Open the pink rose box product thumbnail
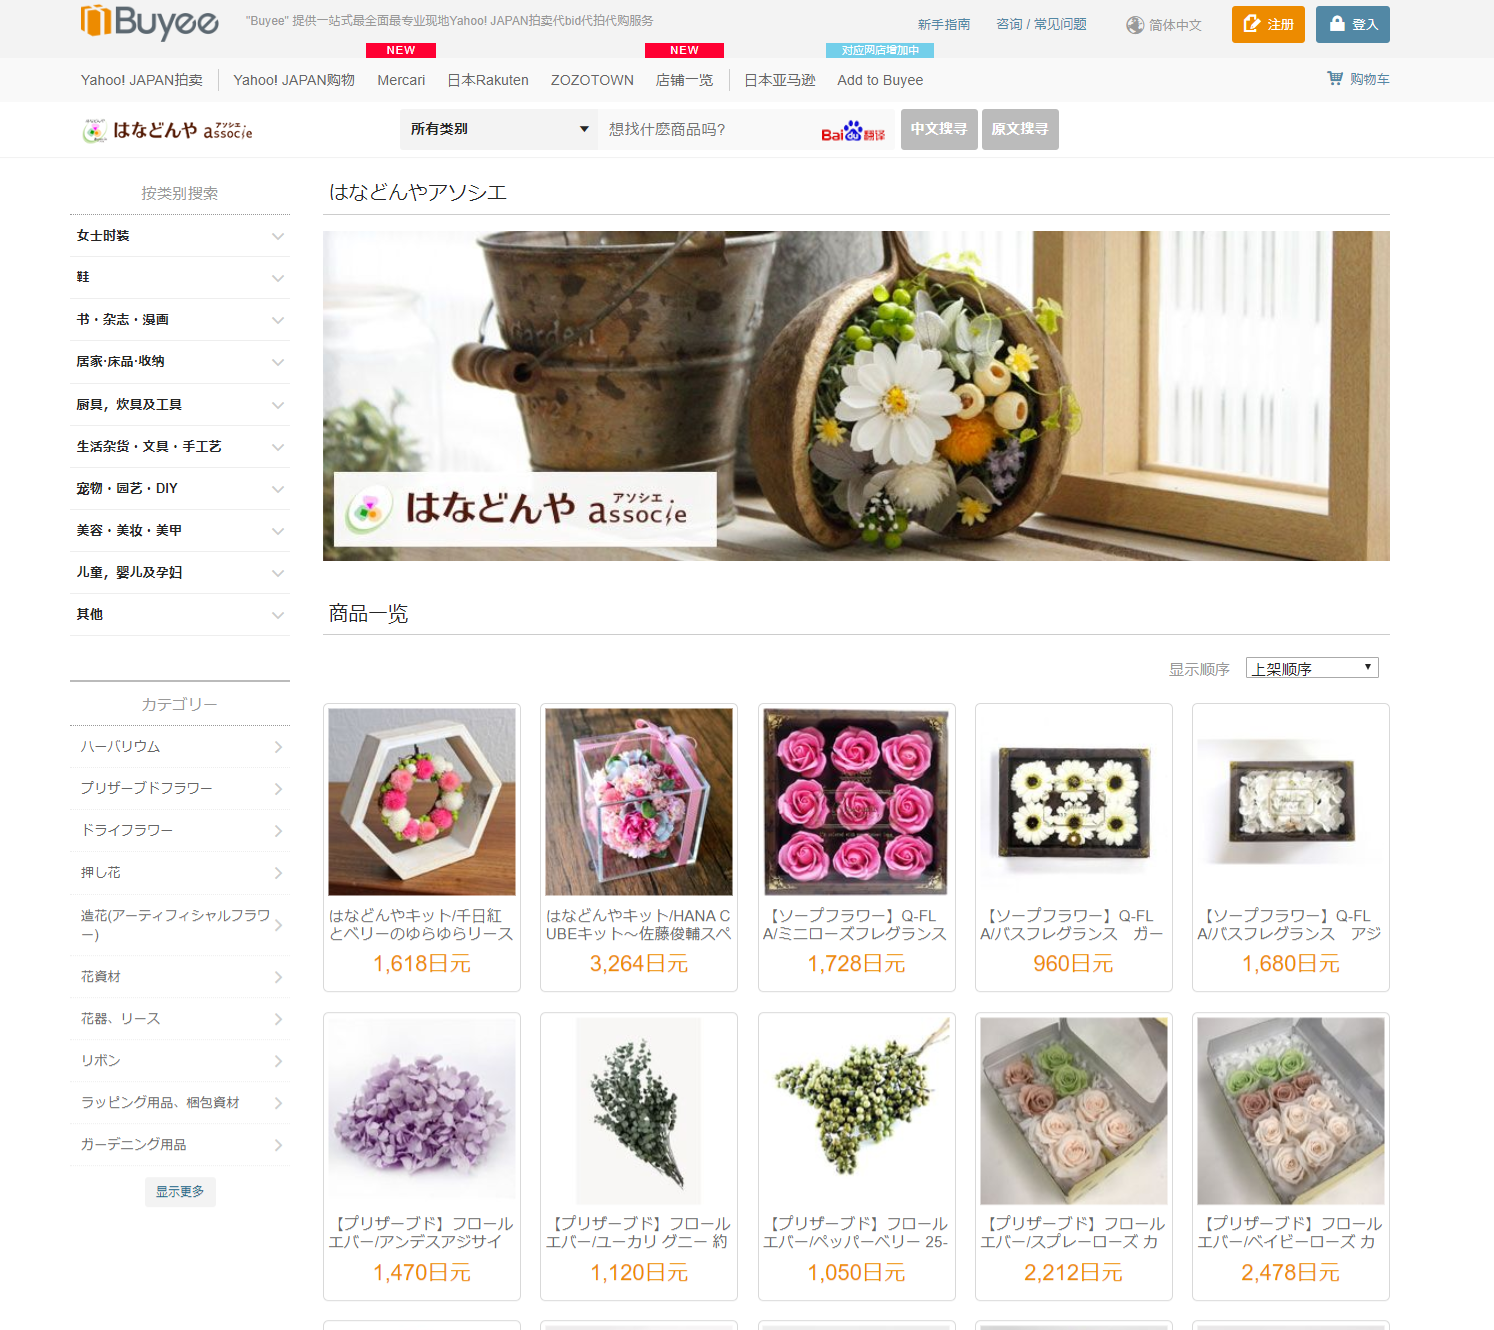Image resolution: width=1494 pixels, height=1330 pixels. (856, 802)
